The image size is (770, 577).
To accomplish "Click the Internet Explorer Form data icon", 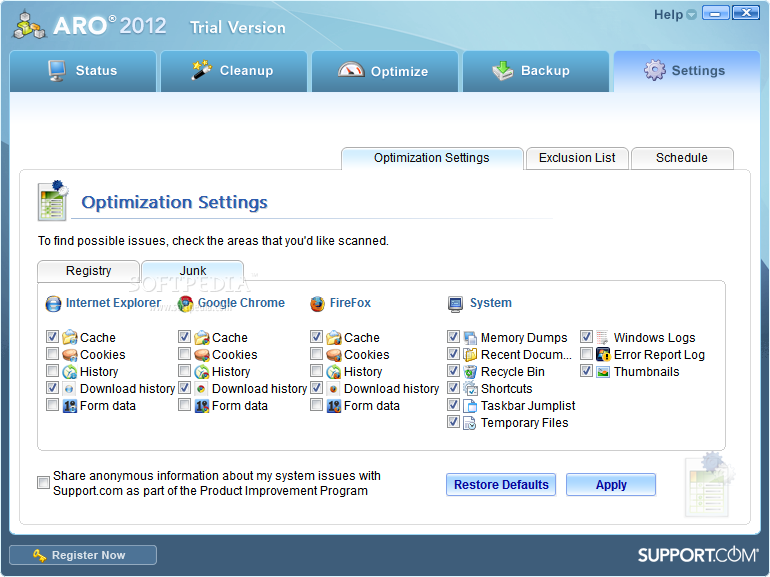I will (x=70, y=406).
